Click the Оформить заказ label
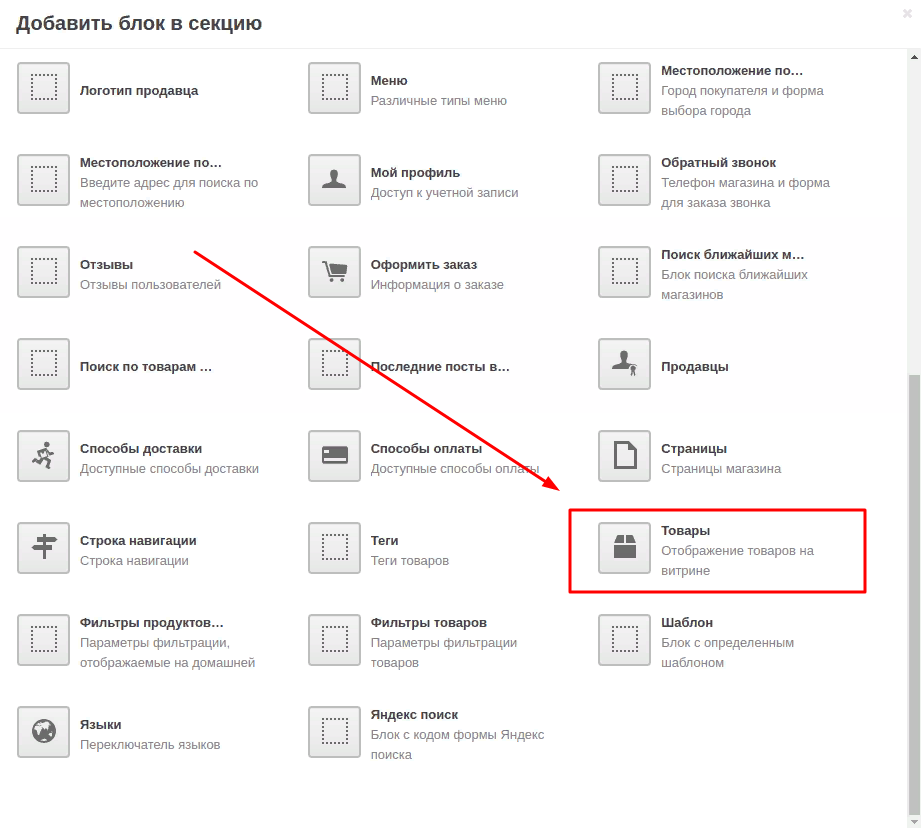Screen dimensions: 921x828 (423, 265)
